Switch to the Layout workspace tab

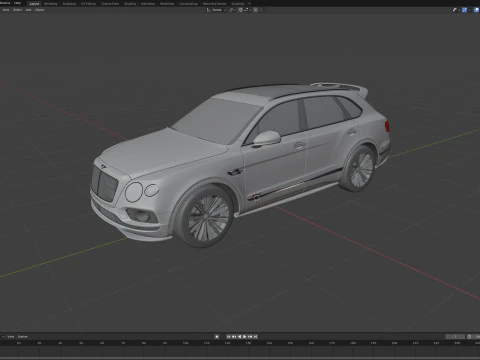pyautogui.click(x=34, y=4)
